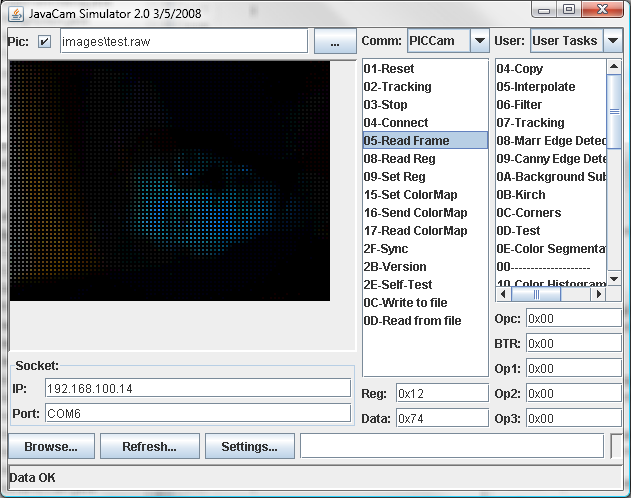Click horizontal scrollbar thumb of task list

click(x=536, y=294)
